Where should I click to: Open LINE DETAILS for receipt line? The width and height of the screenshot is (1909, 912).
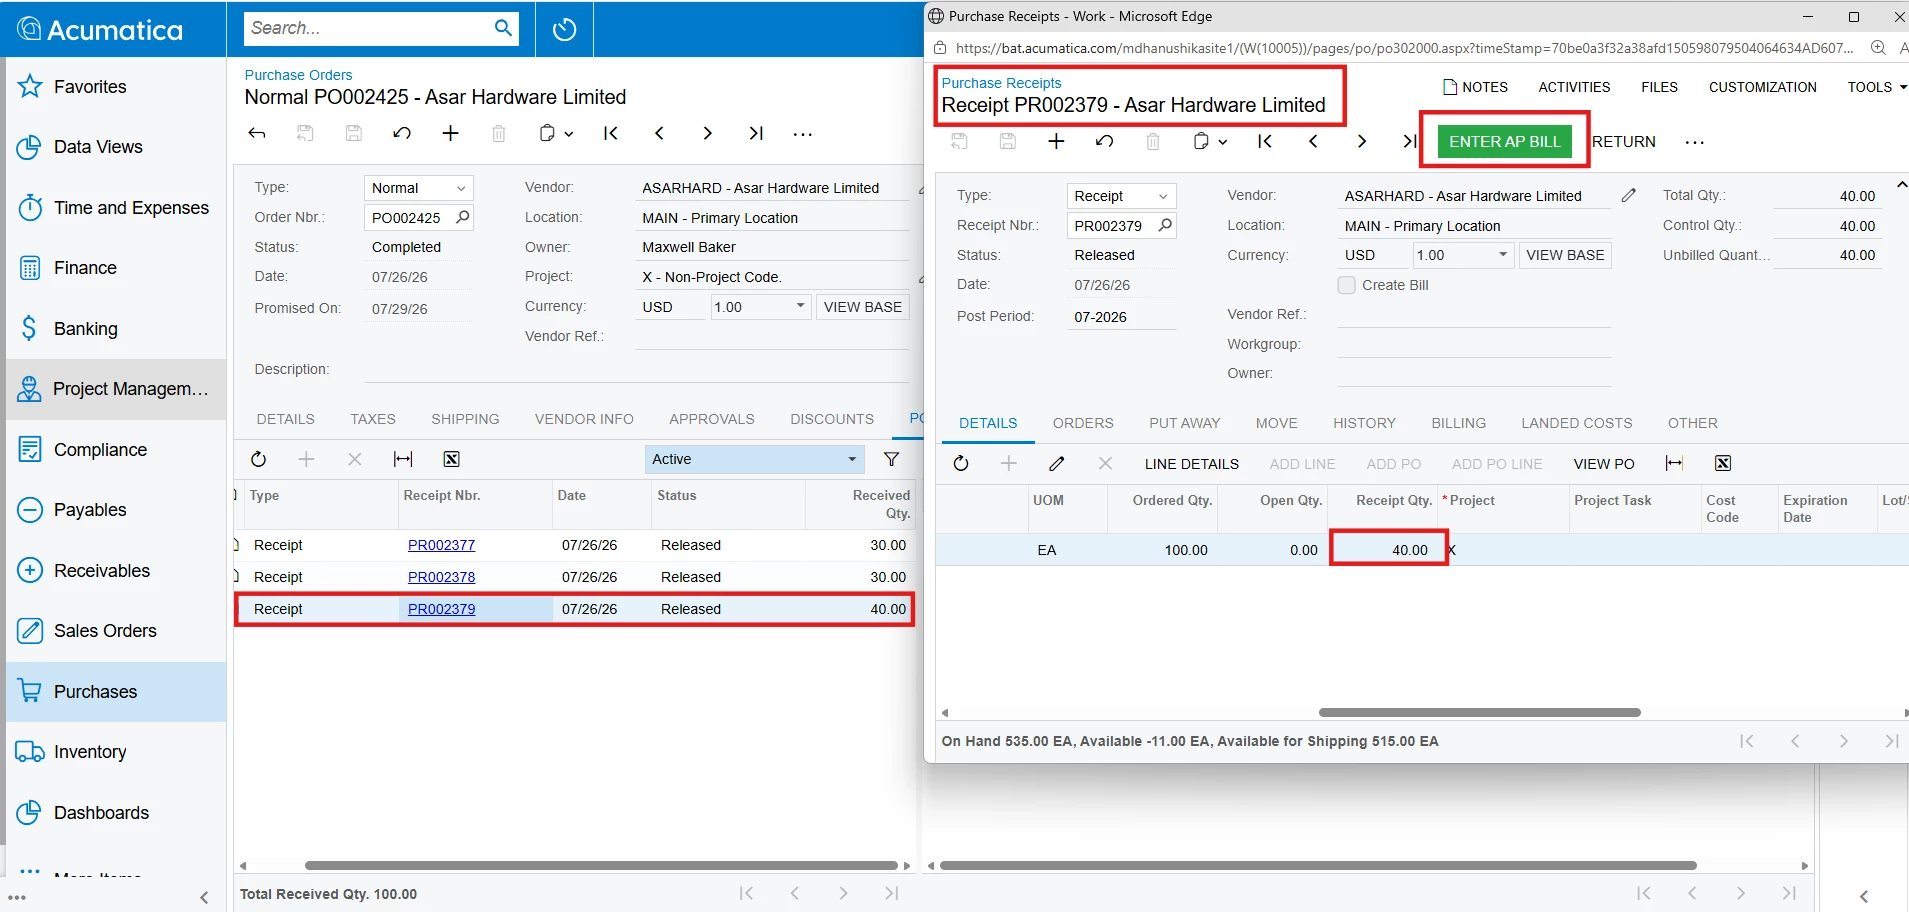(x=1191, y=464)
